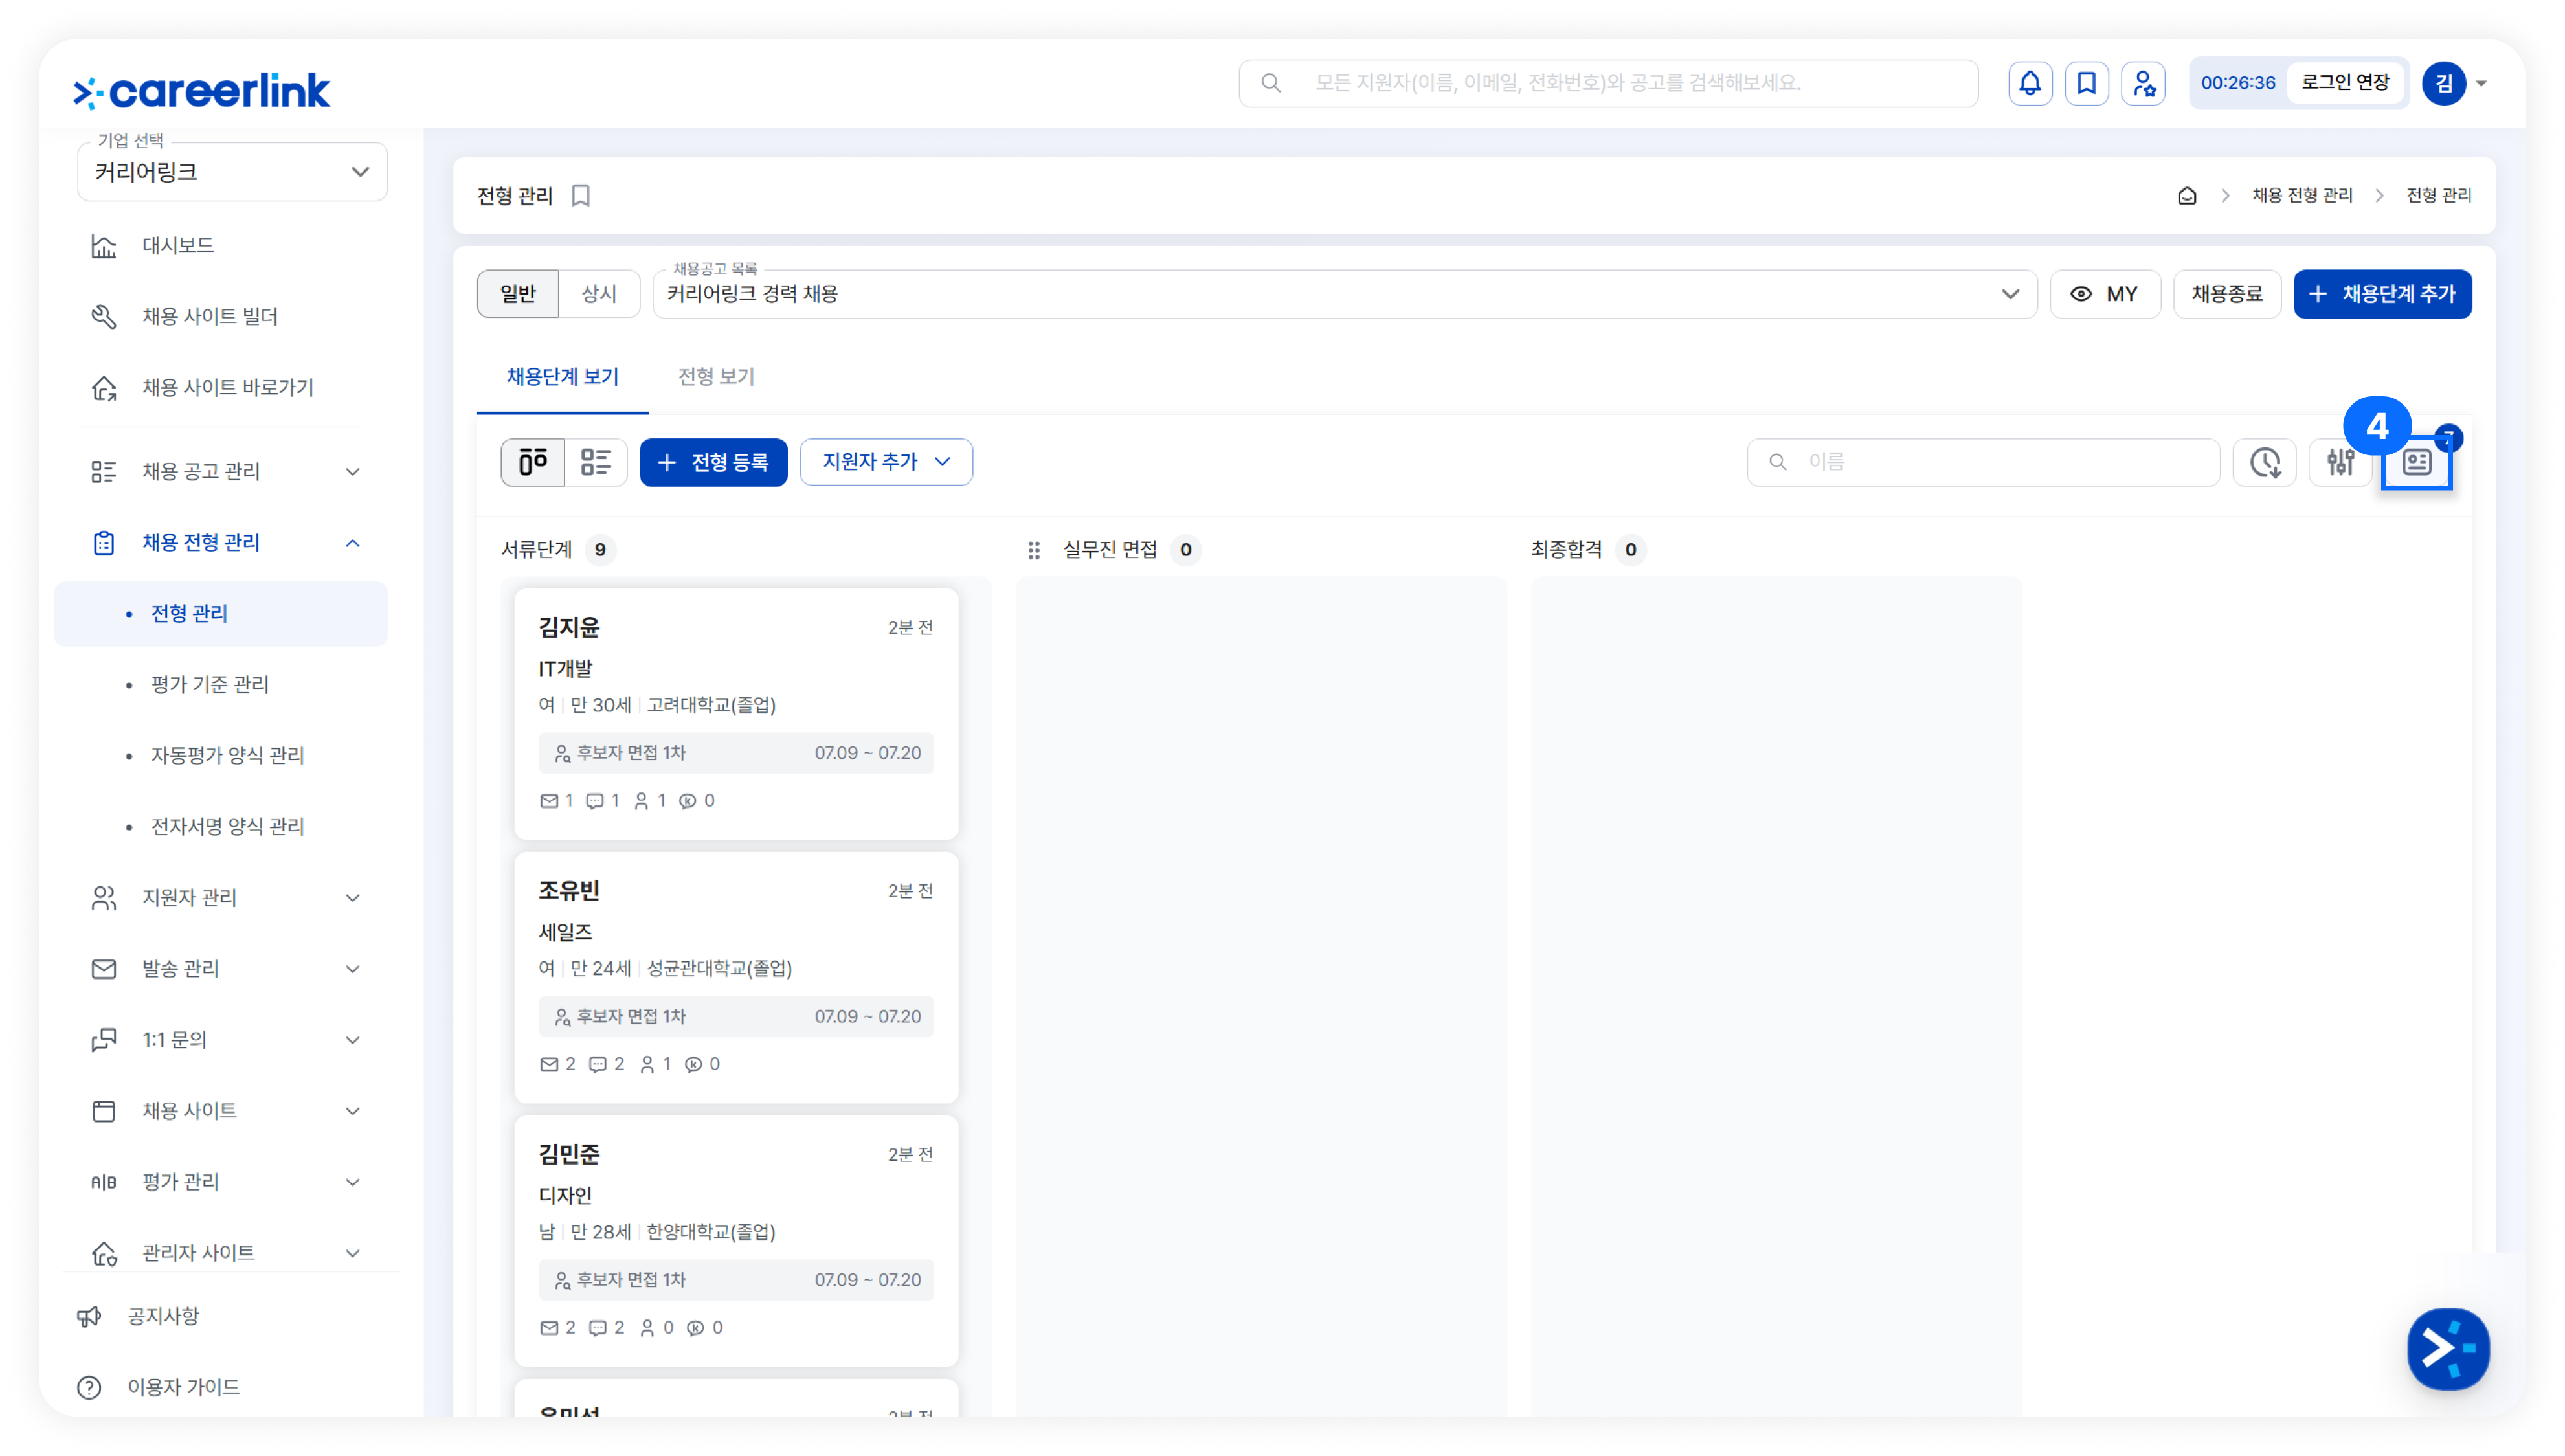Expand 평가 관리 menu

click(353, 1182)
